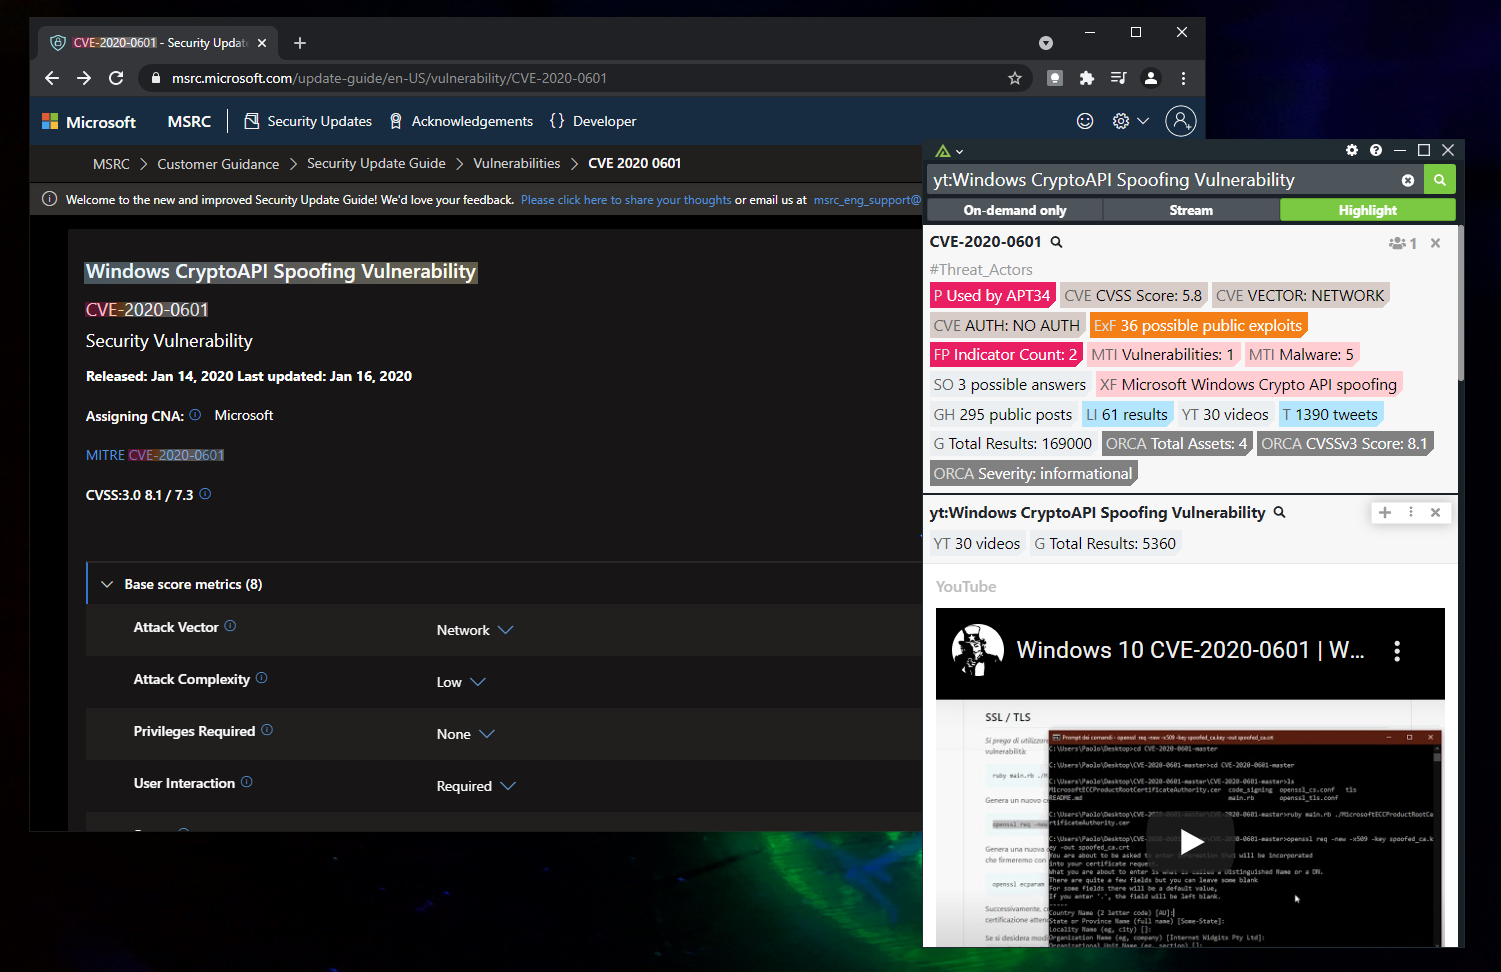
Task: Click plus icon on YouTube result card
Action: point(1385,512)
